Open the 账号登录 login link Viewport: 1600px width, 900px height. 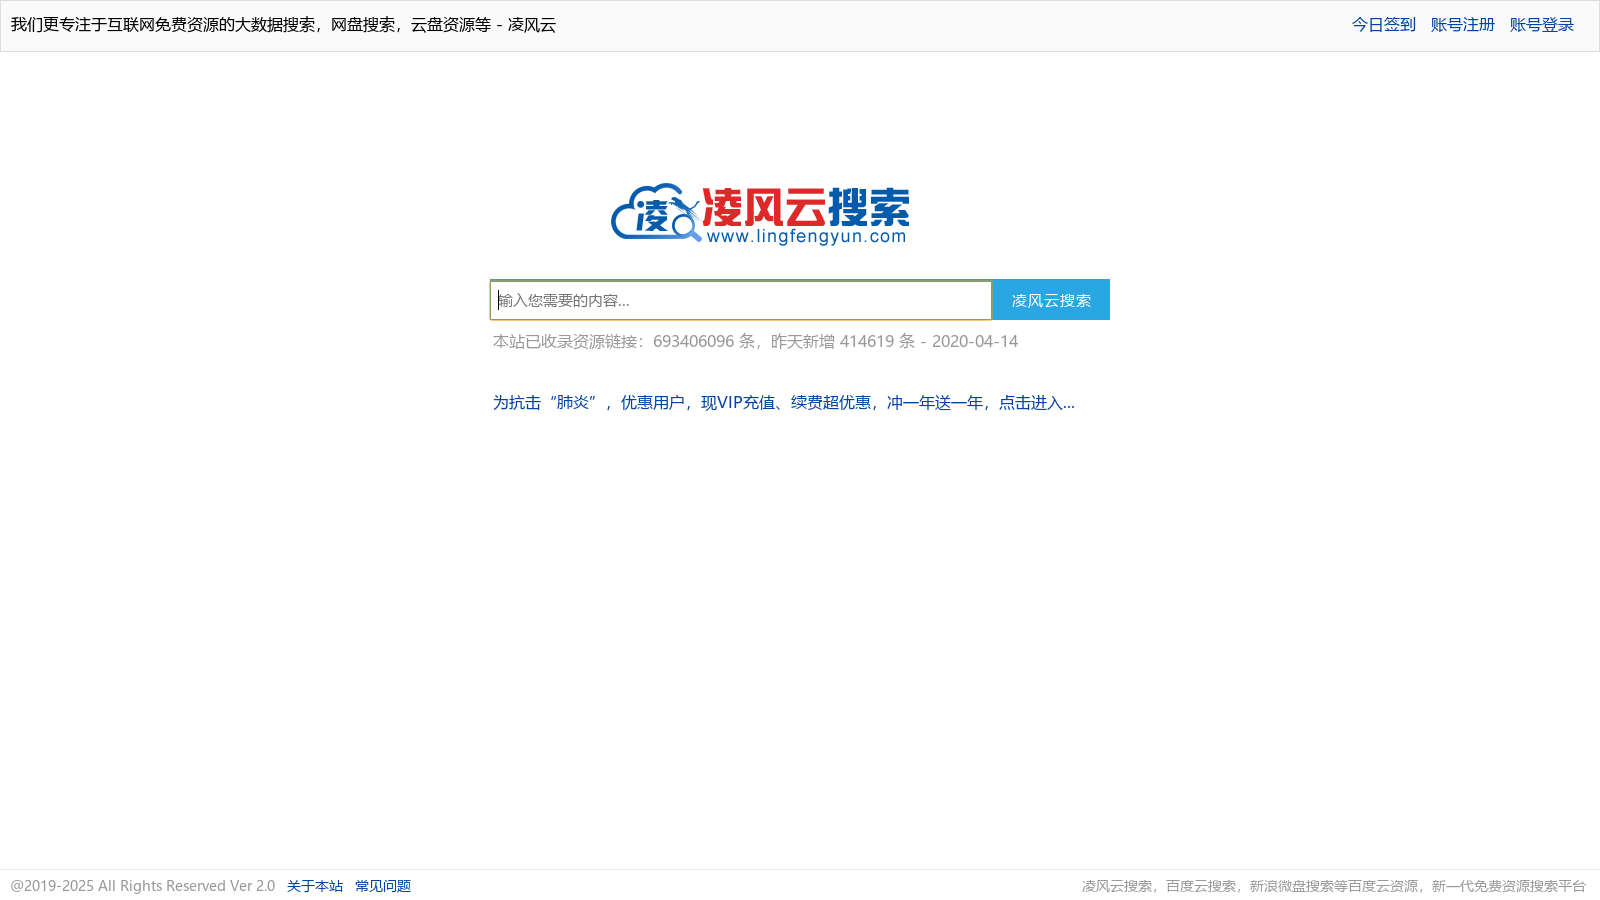(x=1541, y=25)
